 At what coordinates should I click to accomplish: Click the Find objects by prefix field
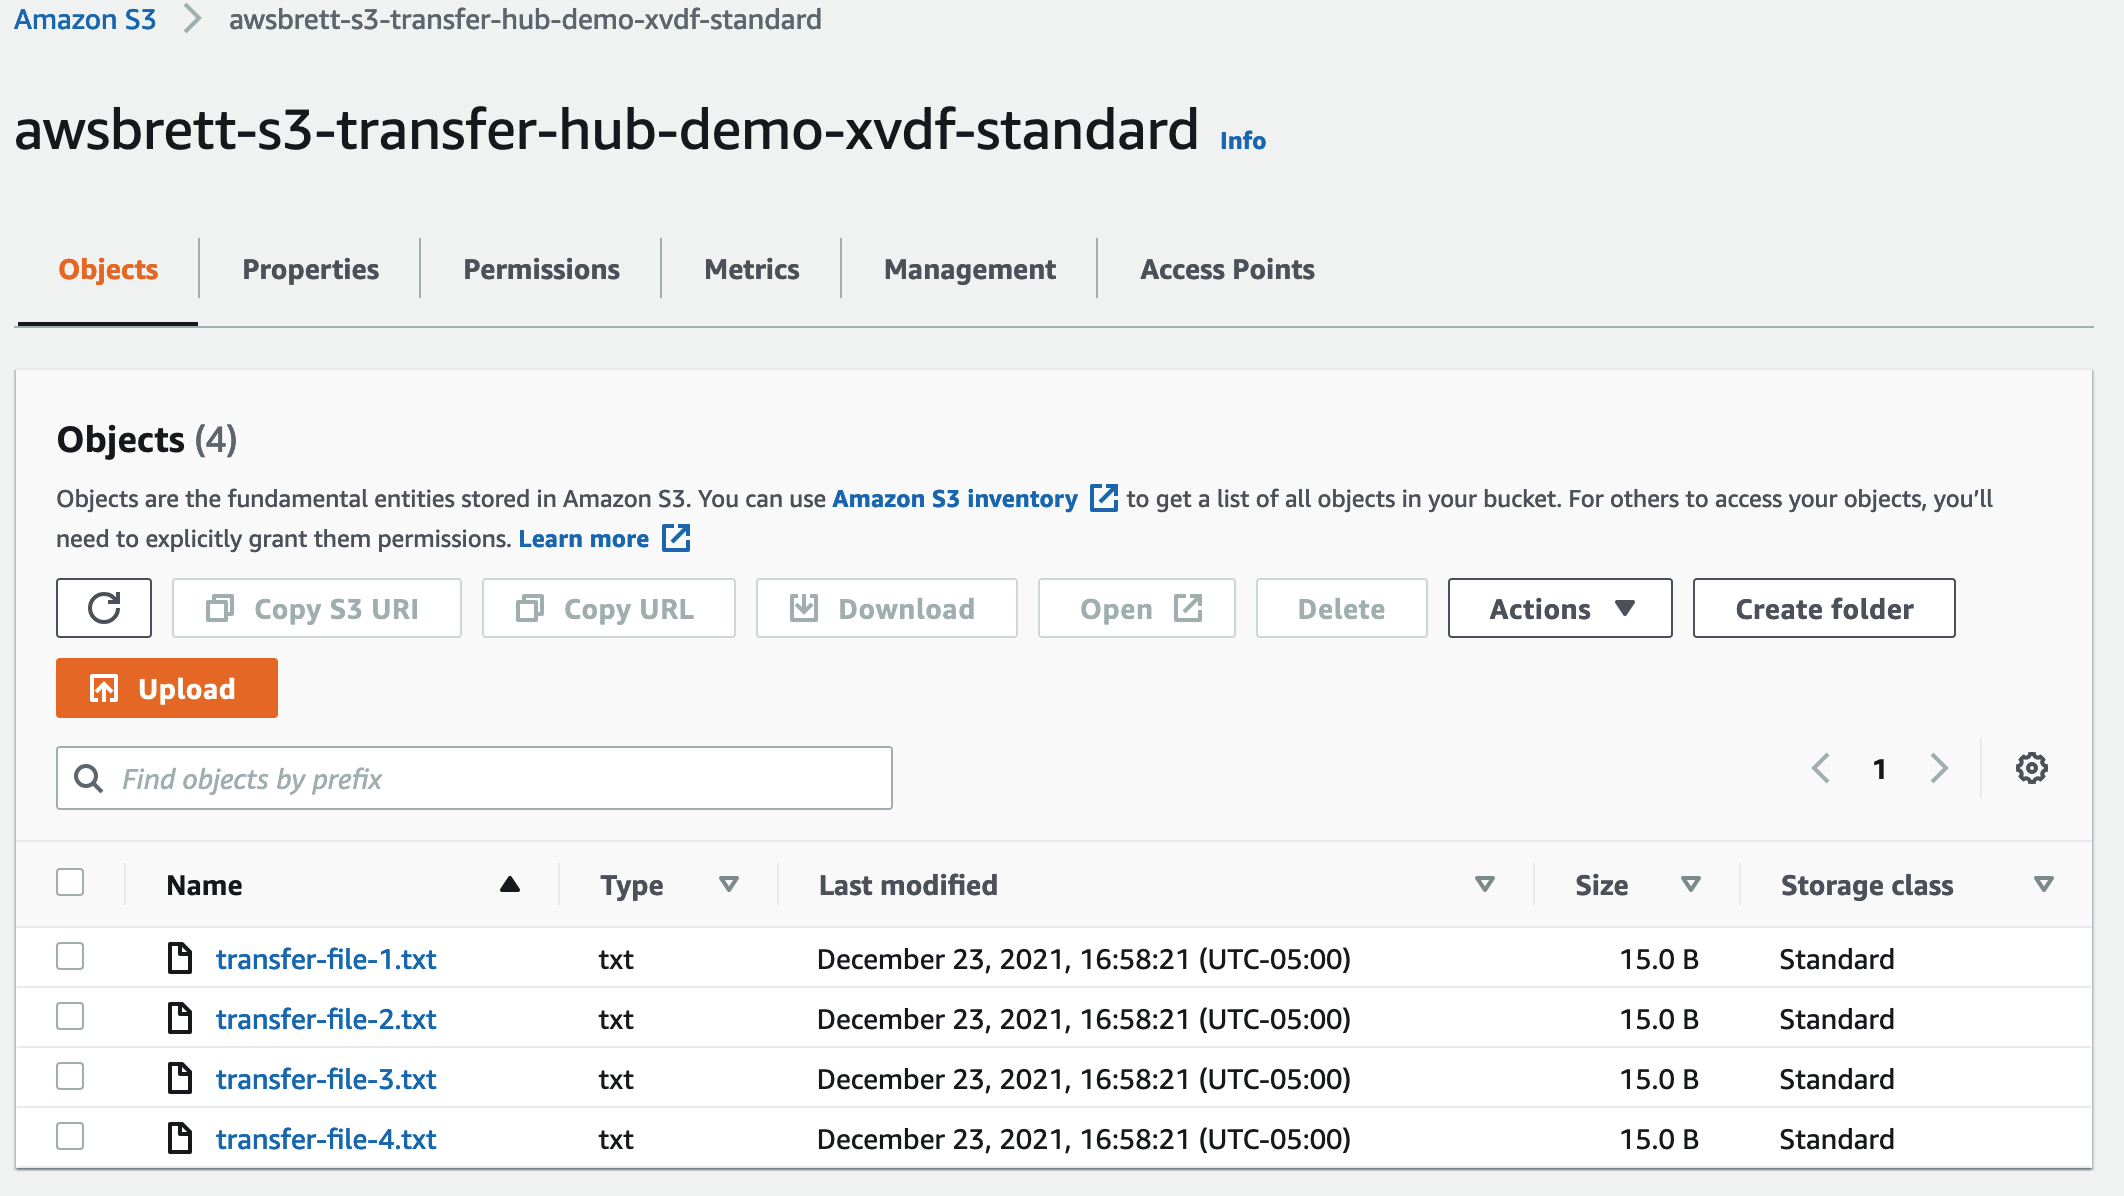(474, 778)
